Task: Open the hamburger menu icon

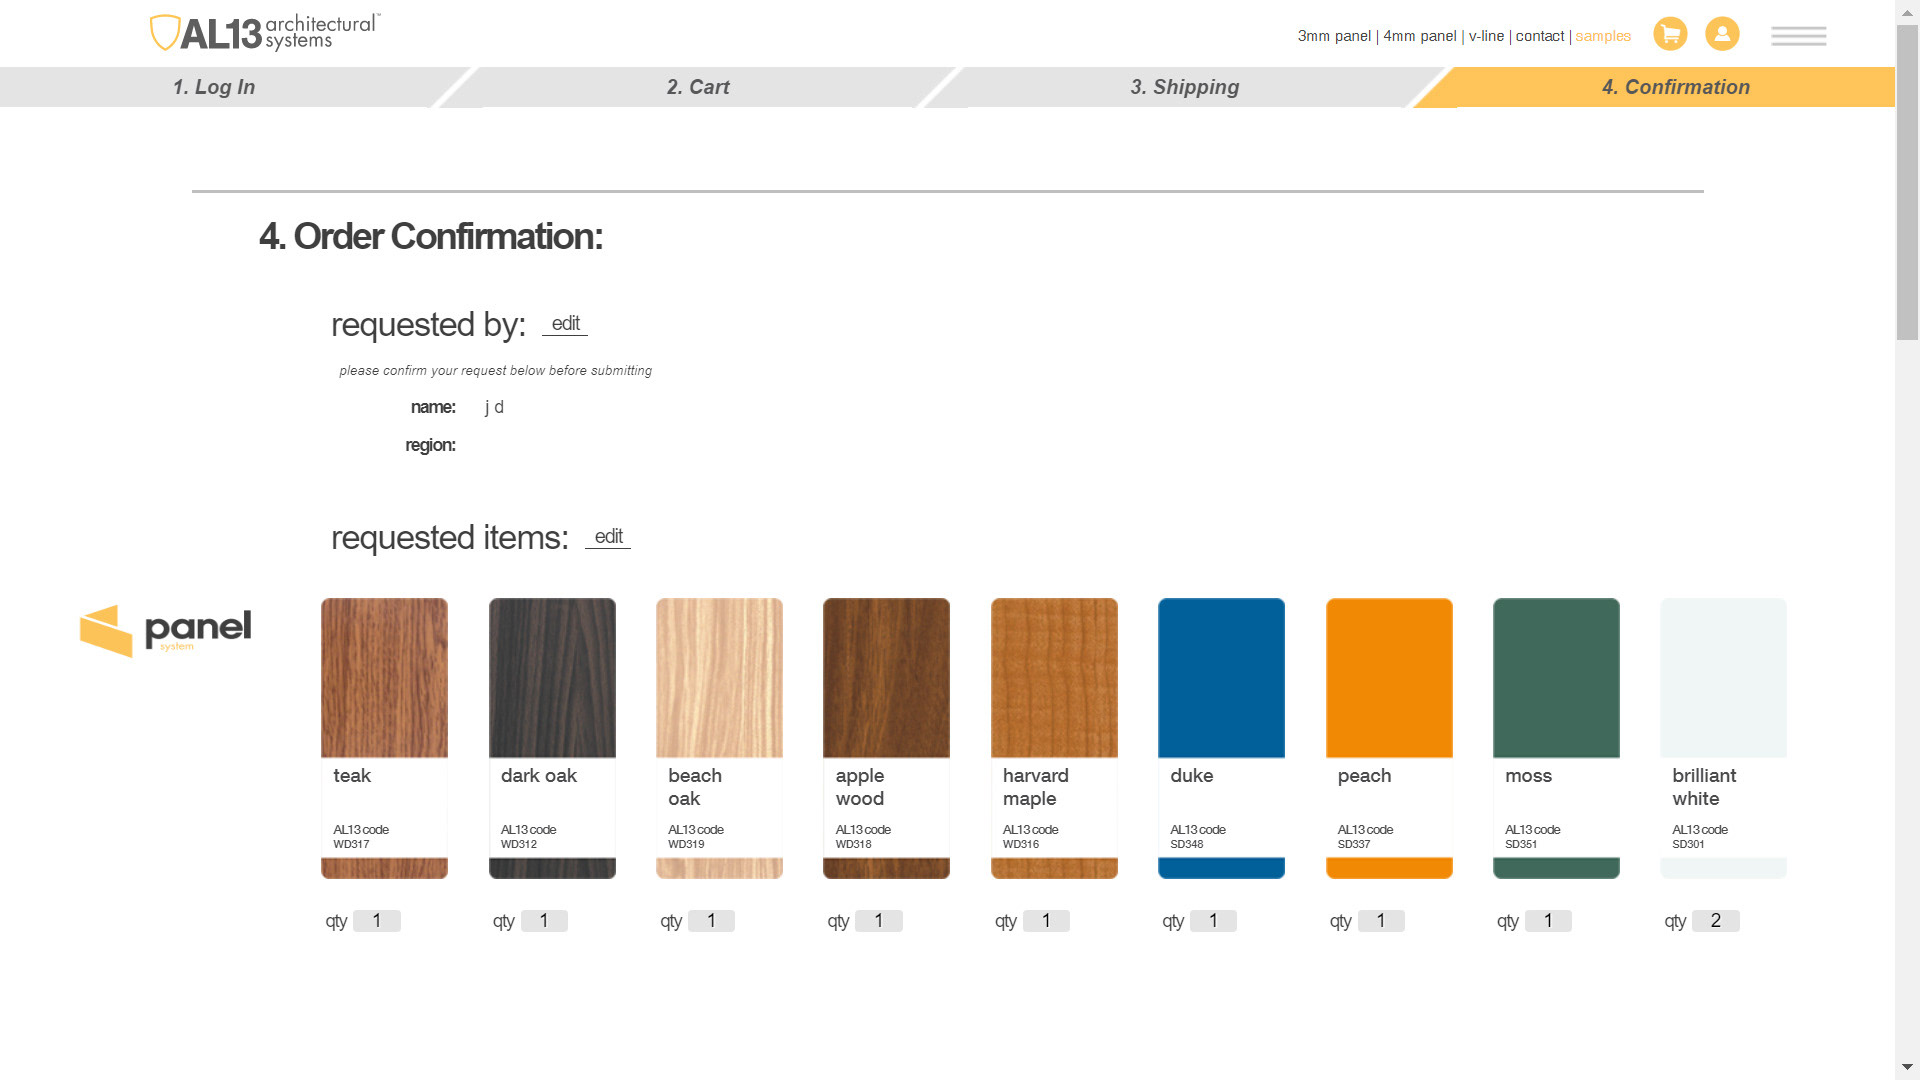Action: click(1798, 36)
